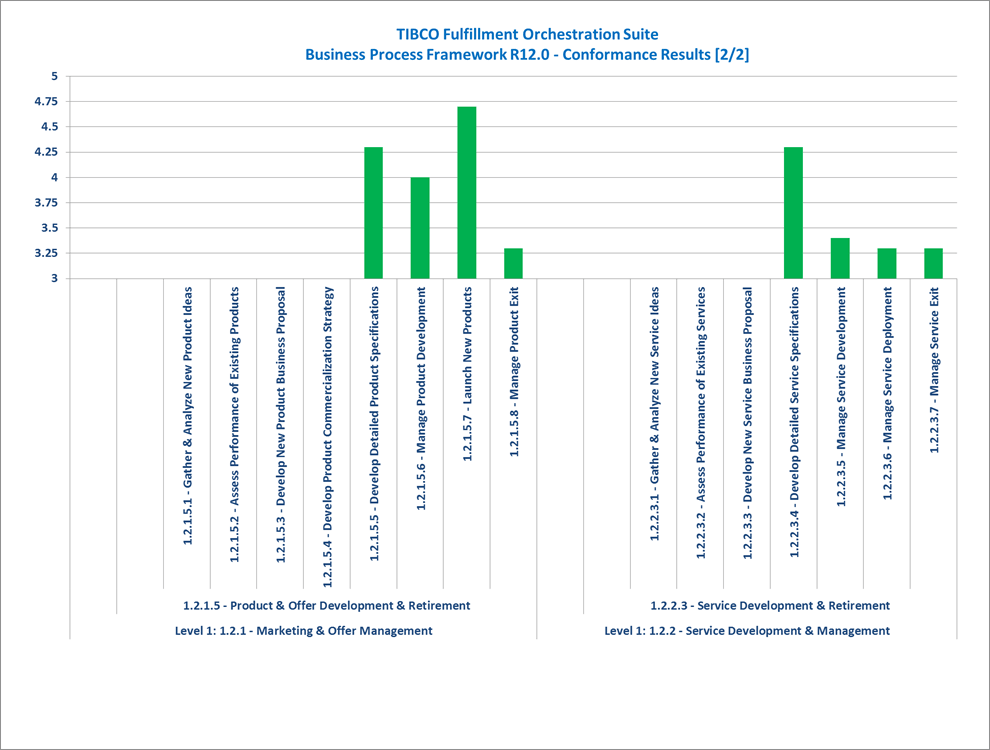Select "Level 1: 1.2.1 - Marketing & Offer Management"

(304, 631)
